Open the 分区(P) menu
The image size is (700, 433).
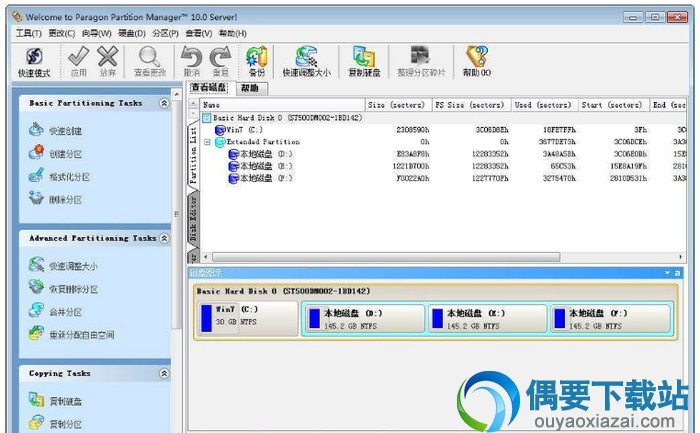coord(165,33)
